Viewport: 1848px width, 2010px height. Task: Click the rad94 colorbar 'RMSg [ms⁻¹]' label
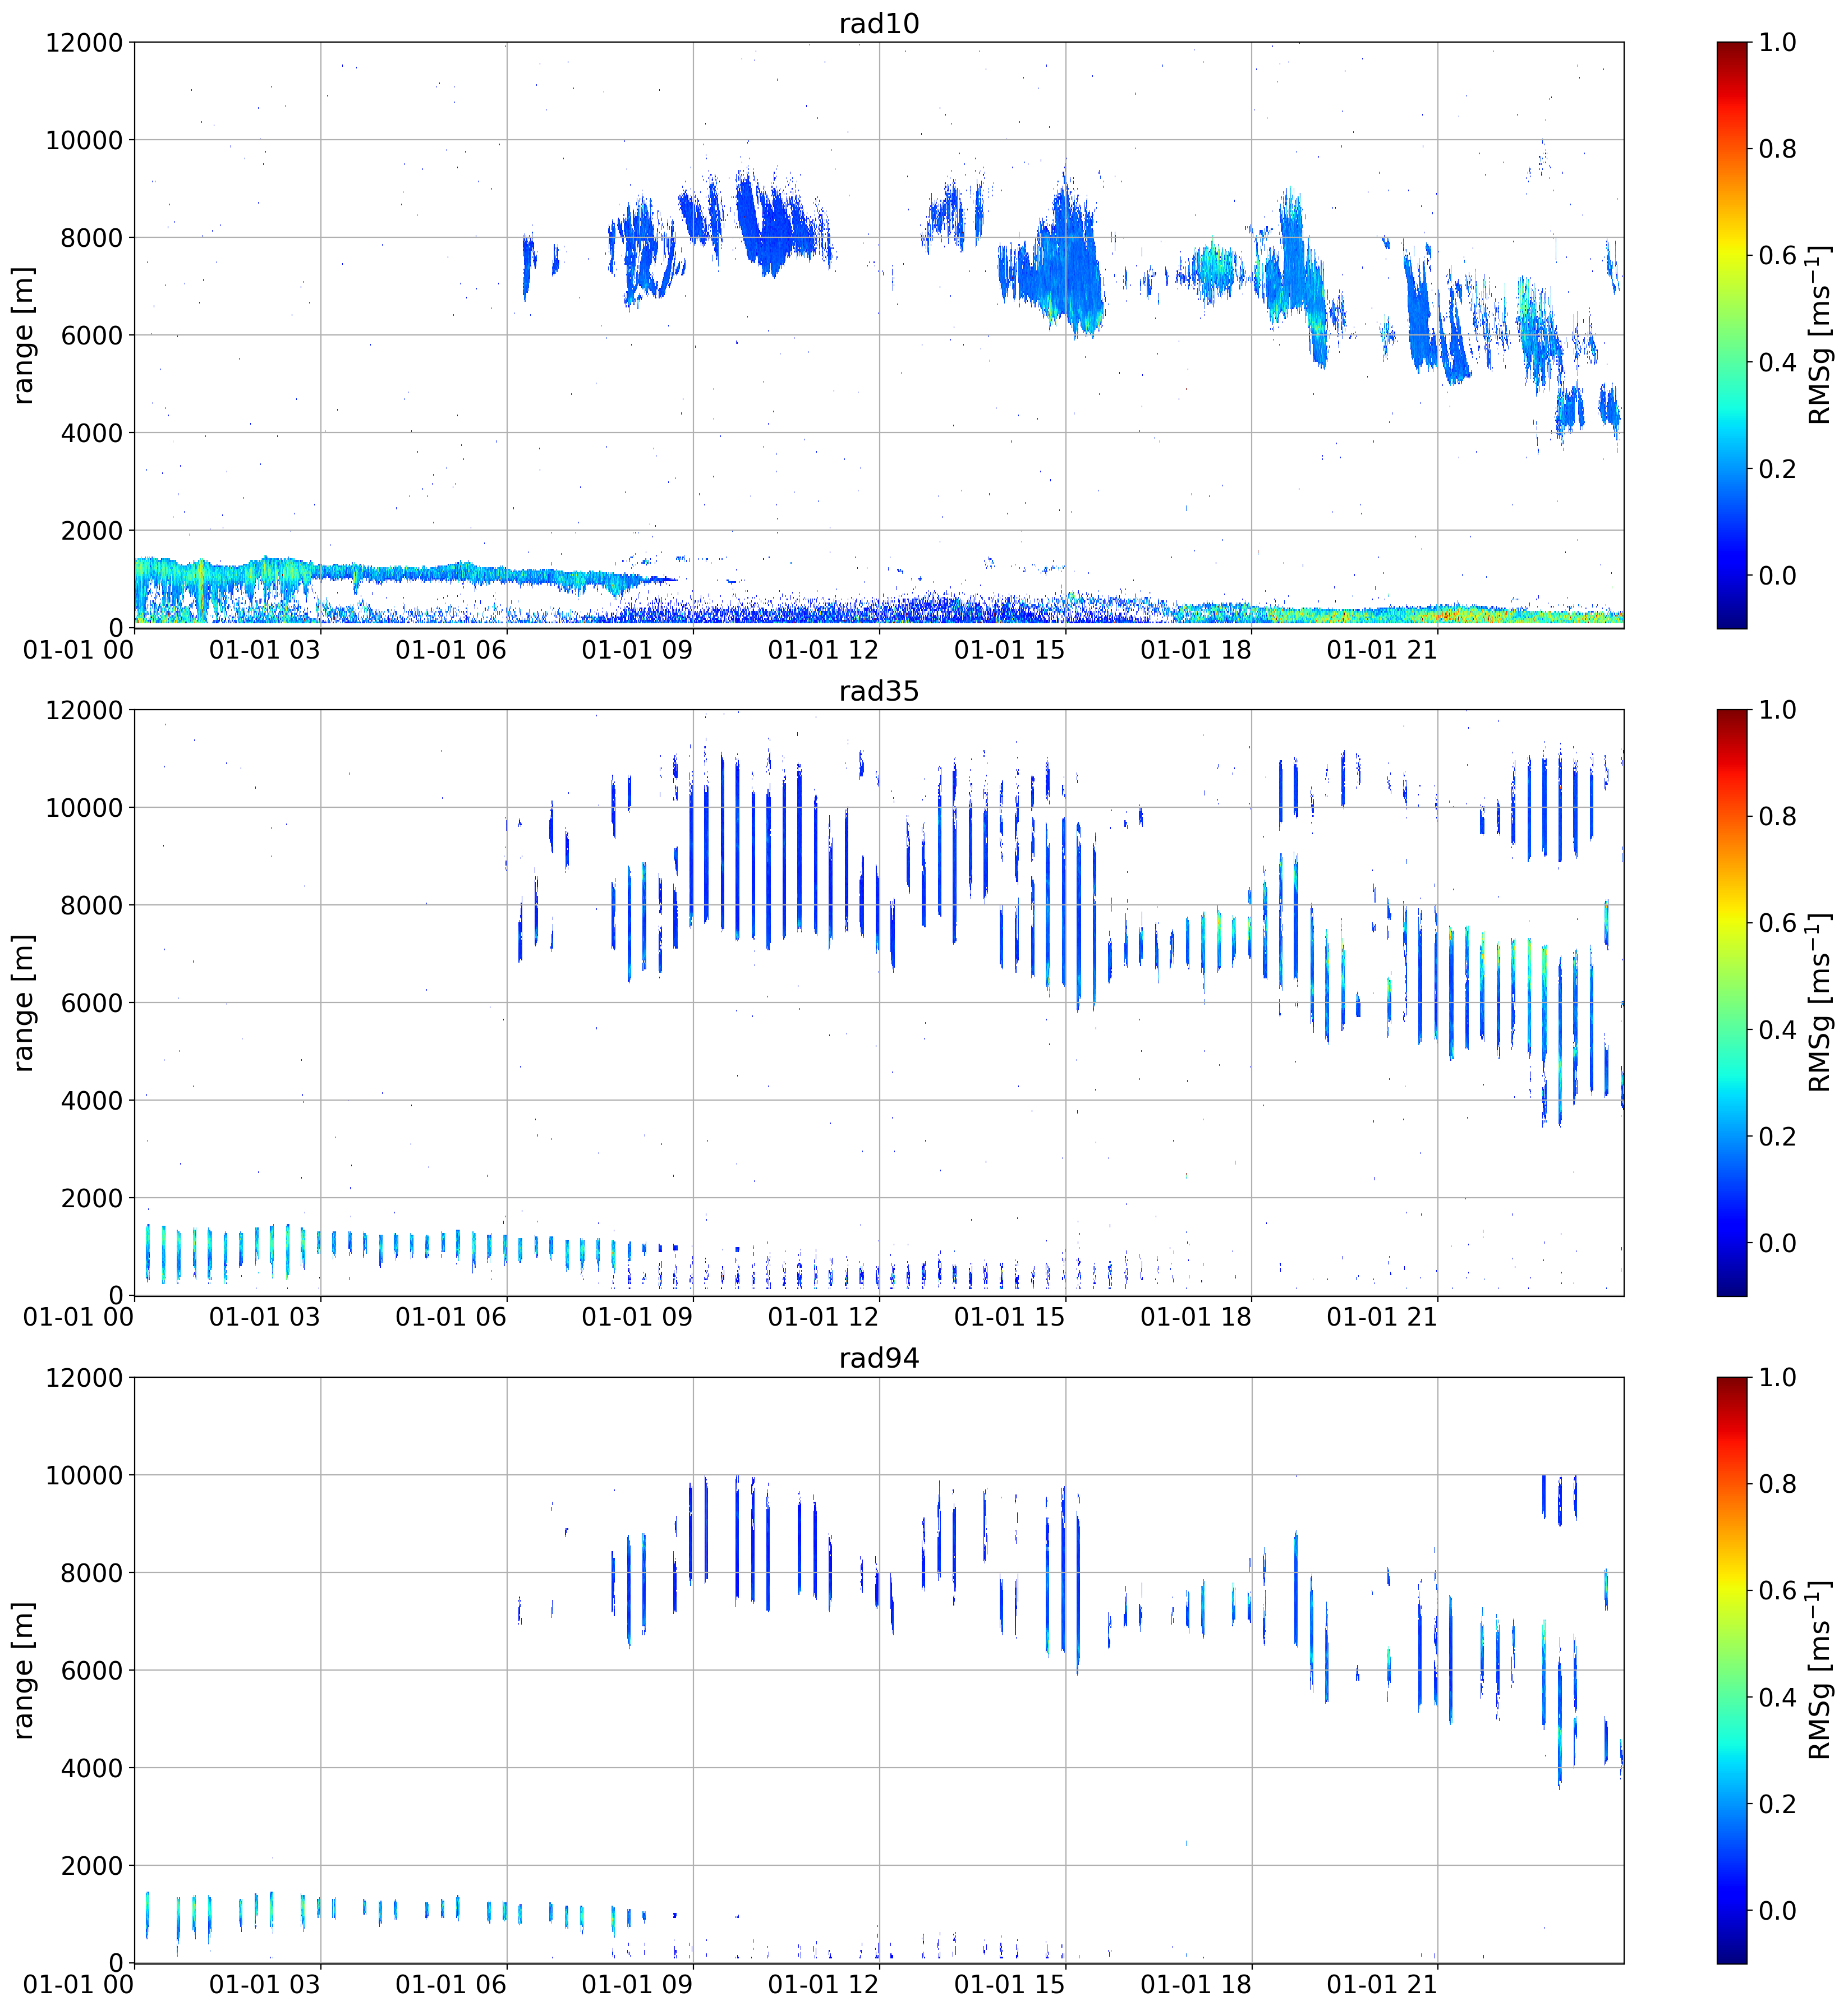point(1820,1670)
